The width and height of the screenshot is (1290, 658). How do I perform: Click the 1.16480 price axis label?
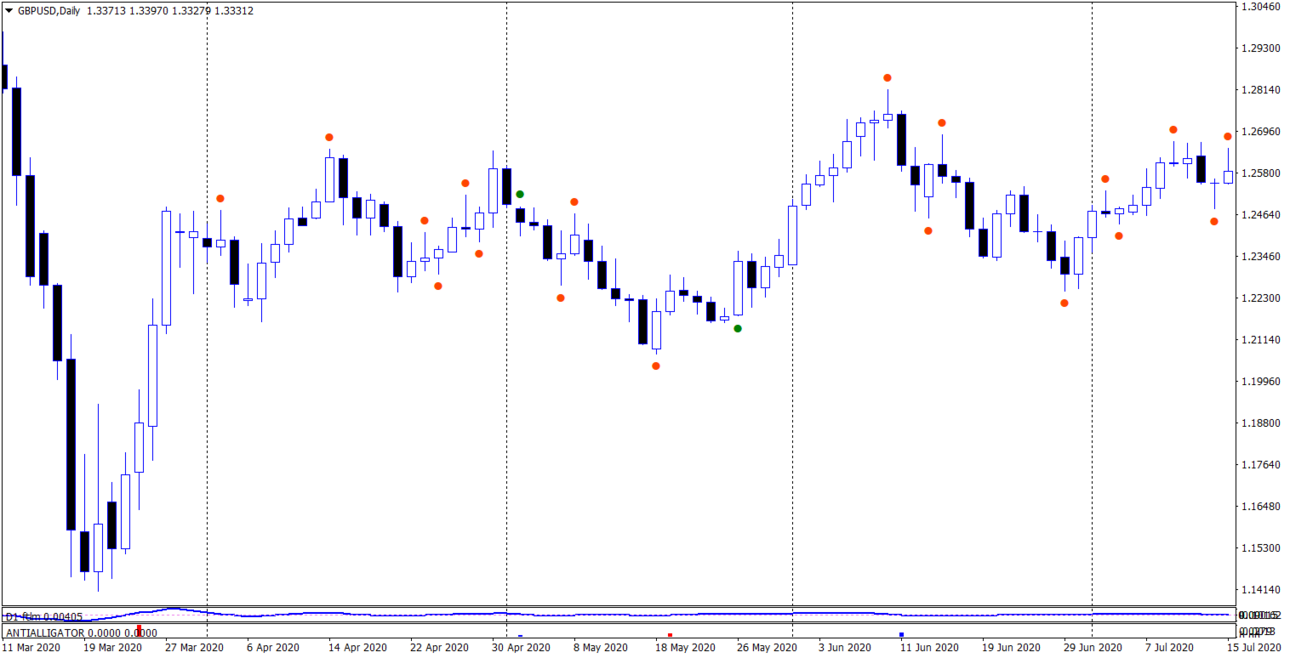[x=1261, y=506]
